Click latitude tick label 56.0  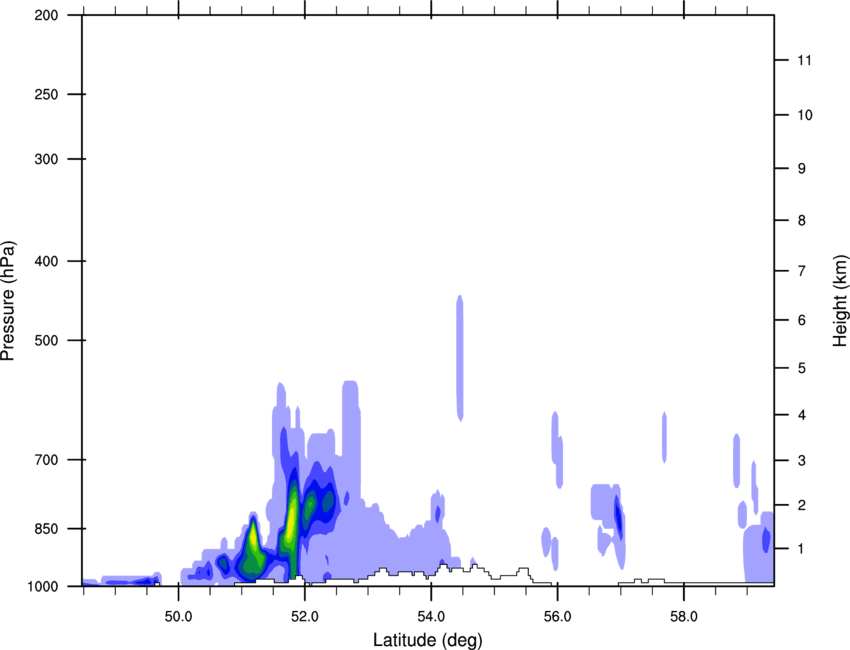[557, 617]
